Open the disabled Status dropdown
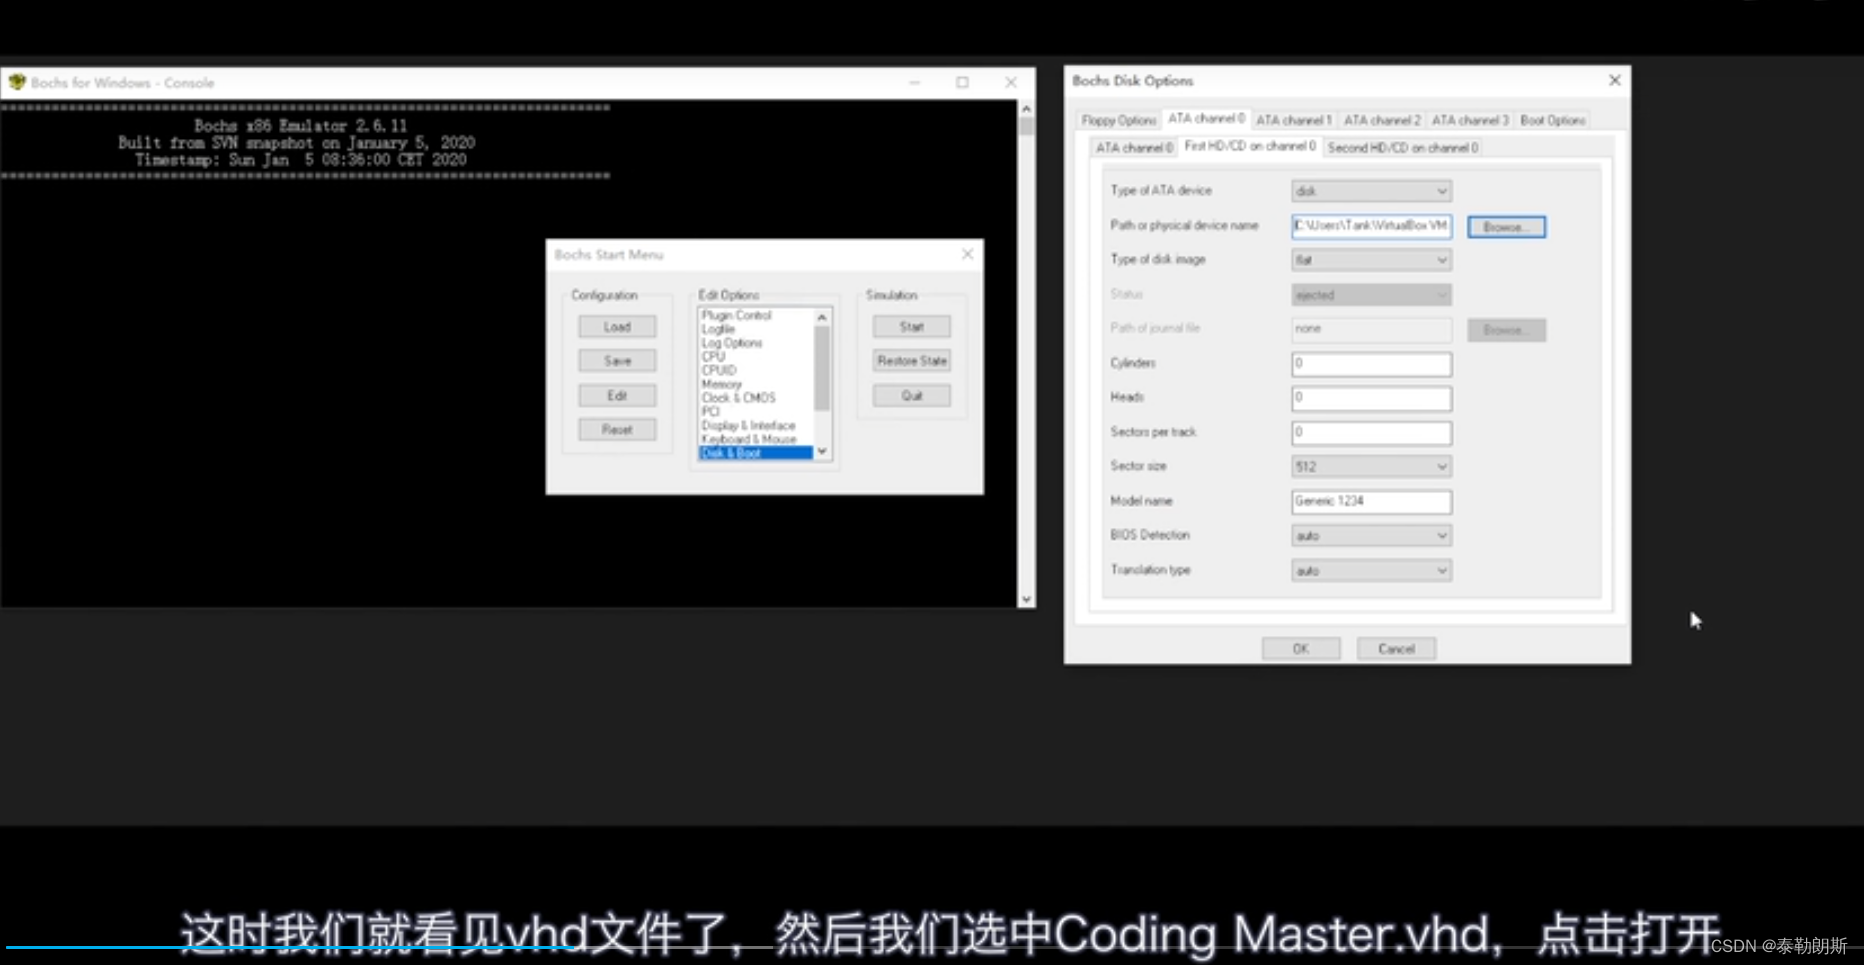The height and width of the screenshot is (965, 1864). [1371, 295]
